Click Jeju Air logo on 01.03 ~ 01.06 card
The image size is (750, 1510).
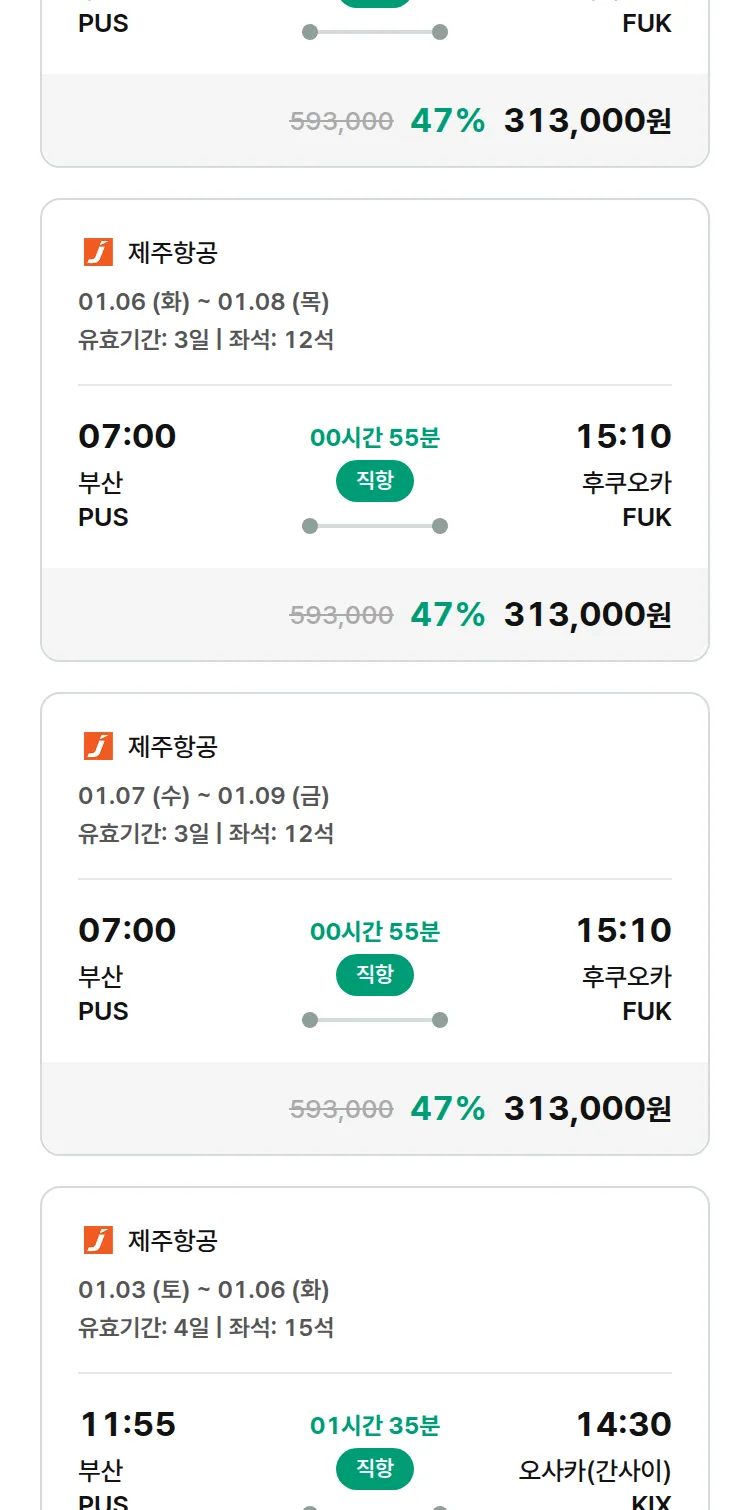point(98,1240)
